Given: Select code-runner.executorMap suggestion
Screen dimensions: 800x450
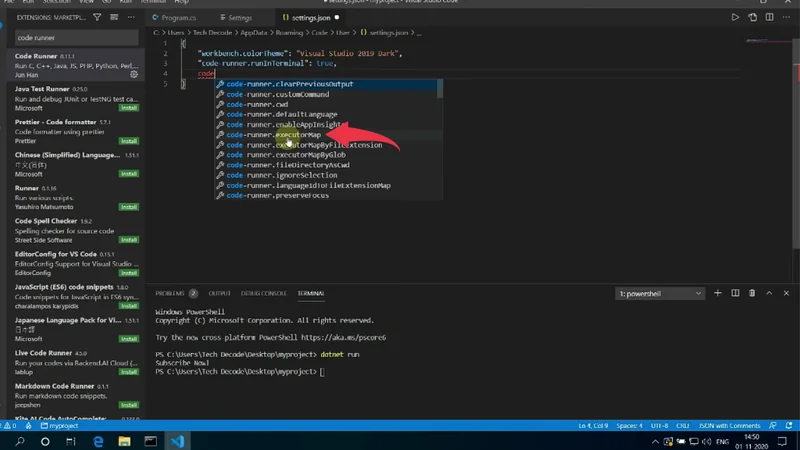Looking at the screenshot, I should click(273, 135).
